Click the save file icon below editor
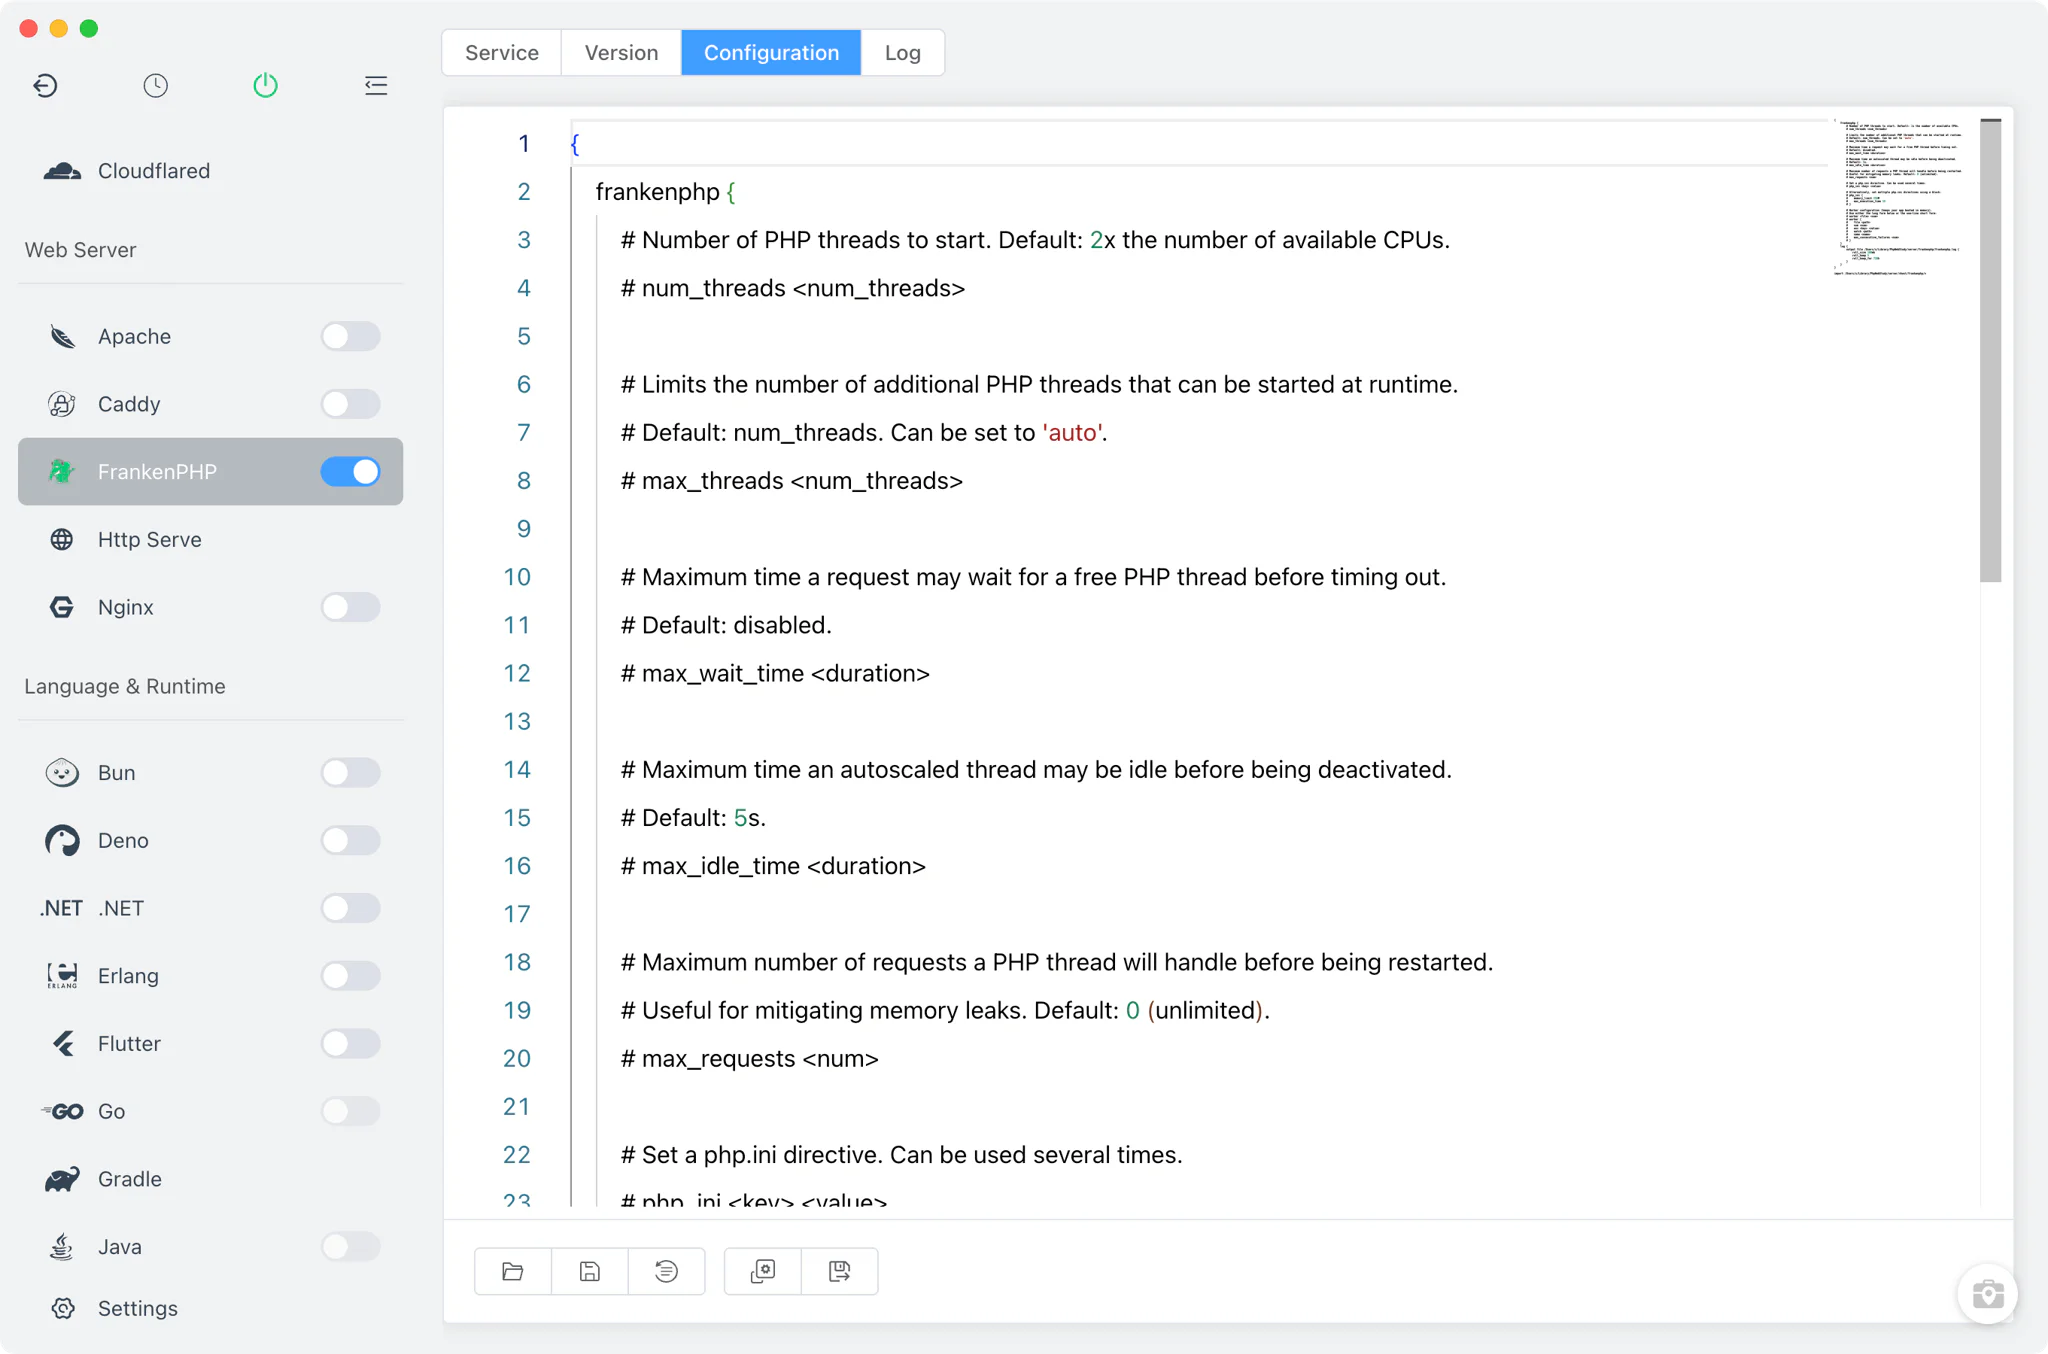2048x1354 pixels. [x=590, y=1271]
